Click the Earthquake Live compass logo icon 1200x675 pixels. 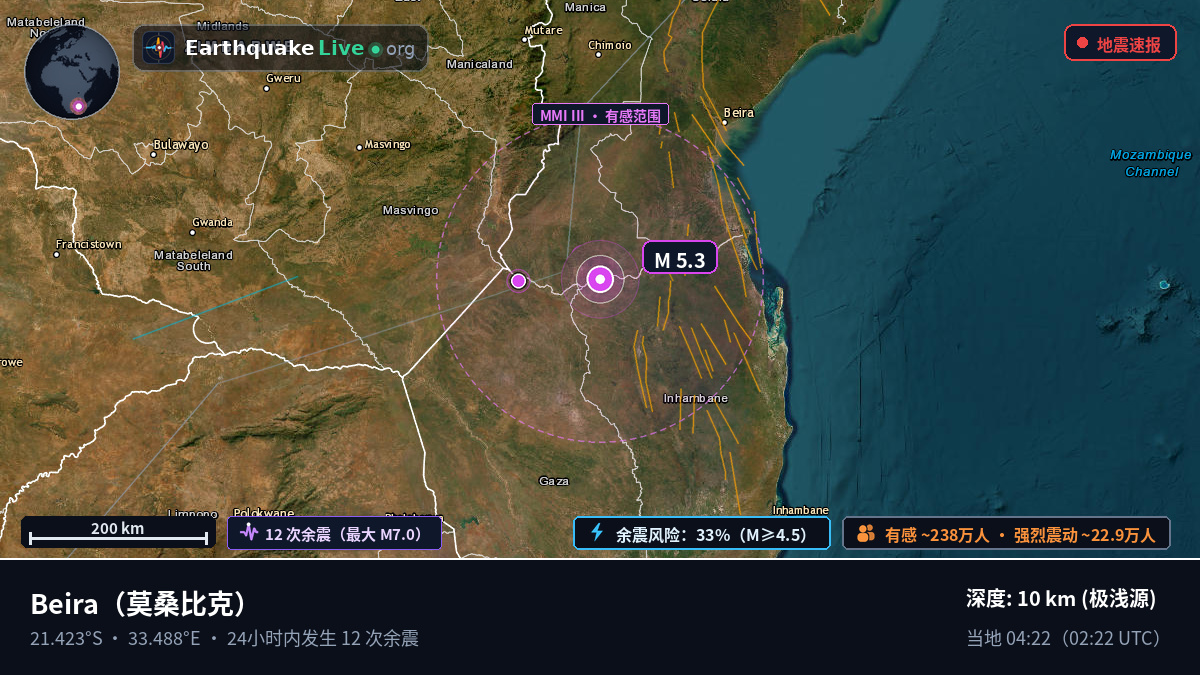coord(158,48)
